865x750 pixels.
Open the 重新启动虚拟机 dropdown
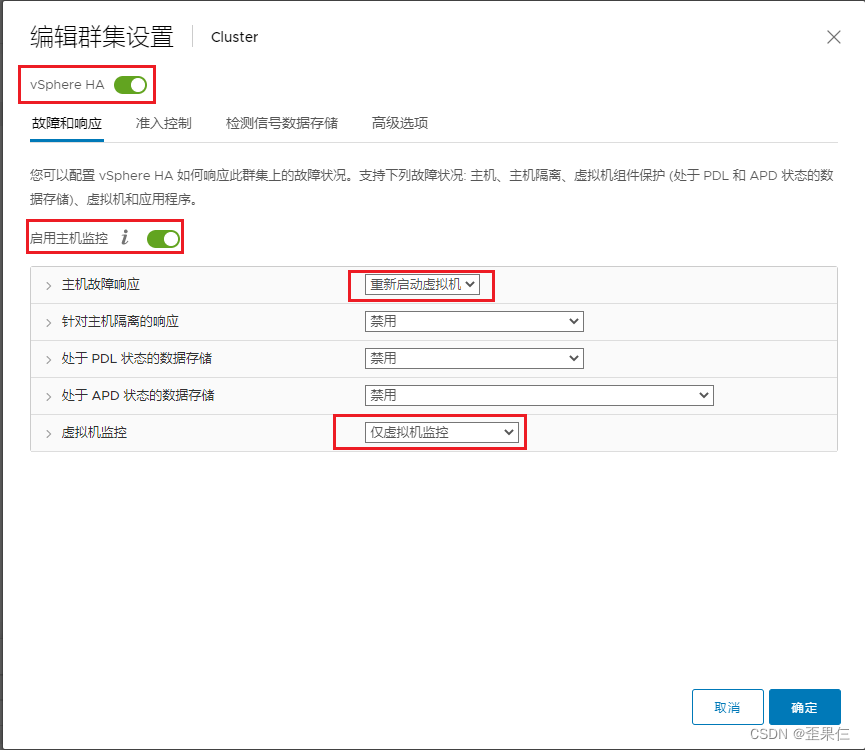tap(422, 285)
